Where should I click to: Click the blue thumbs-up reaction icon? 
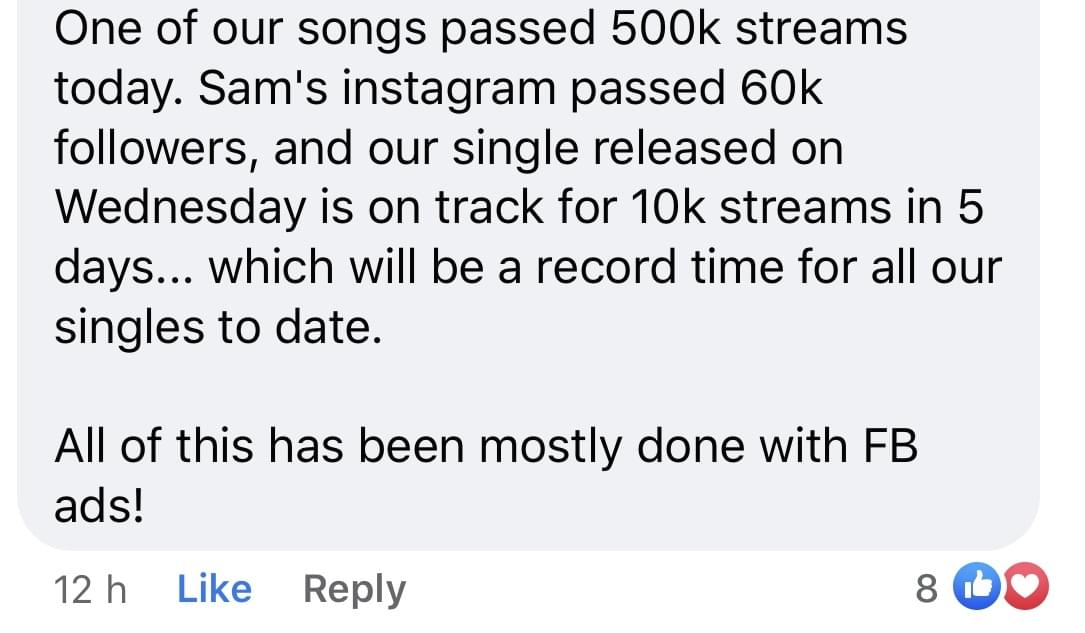click(x=977, y=589)
